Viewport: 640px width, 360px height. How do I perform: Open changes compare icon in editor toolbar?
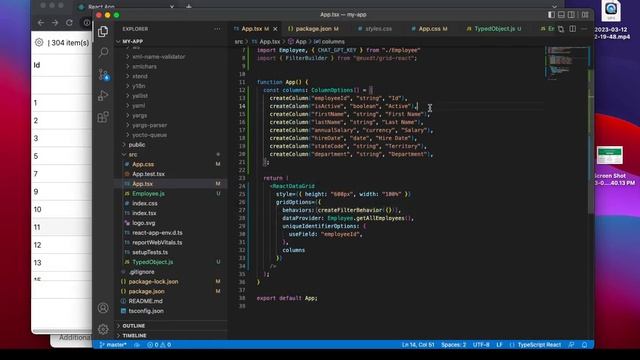tap(561, 29)
